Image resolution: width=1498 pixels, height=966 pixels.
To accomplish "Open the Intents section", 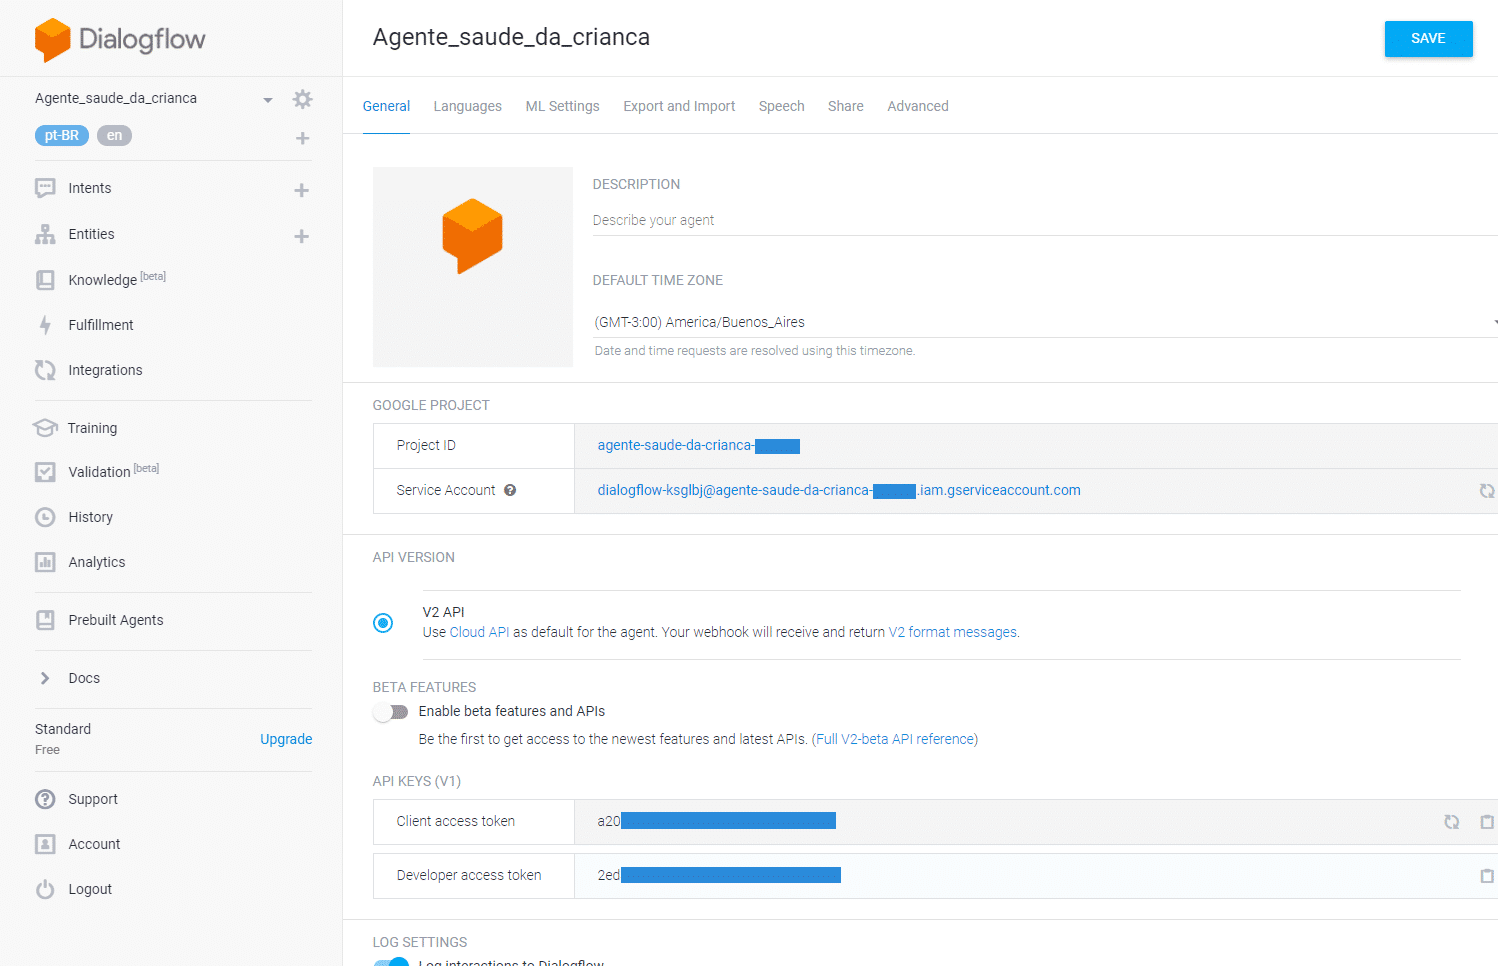I will (x=90, y=188).
